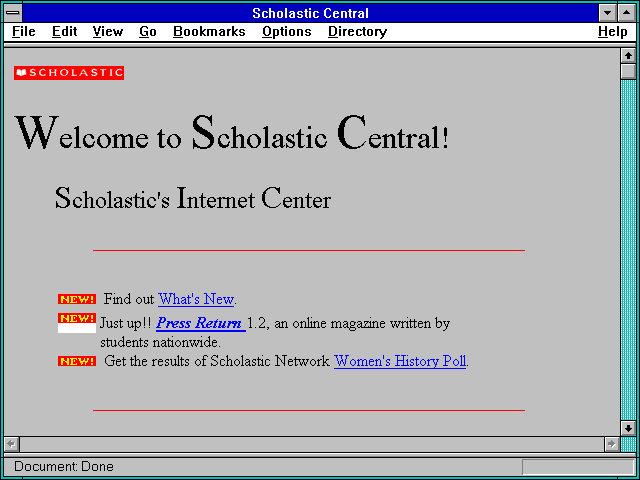Maximize the Scholastic Central window
Image resolution: width=640 pixels, height=480 pixels.
tap(627, 13)
